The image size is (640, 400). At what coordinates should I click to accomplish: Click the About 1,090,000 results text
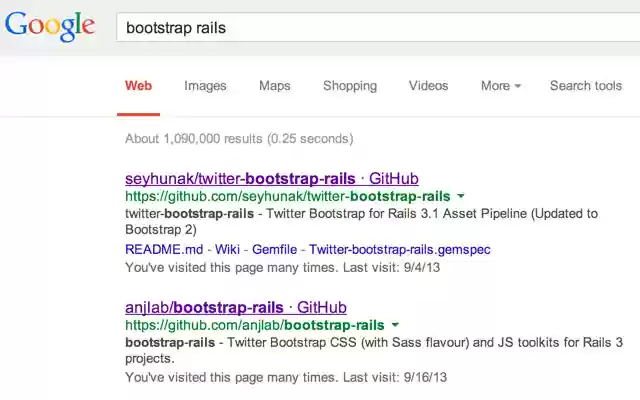coord(239,139)
